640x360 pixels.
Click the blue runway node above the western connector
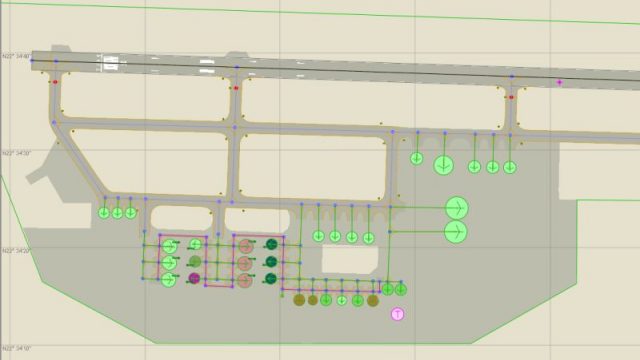[x=56, y=61]
